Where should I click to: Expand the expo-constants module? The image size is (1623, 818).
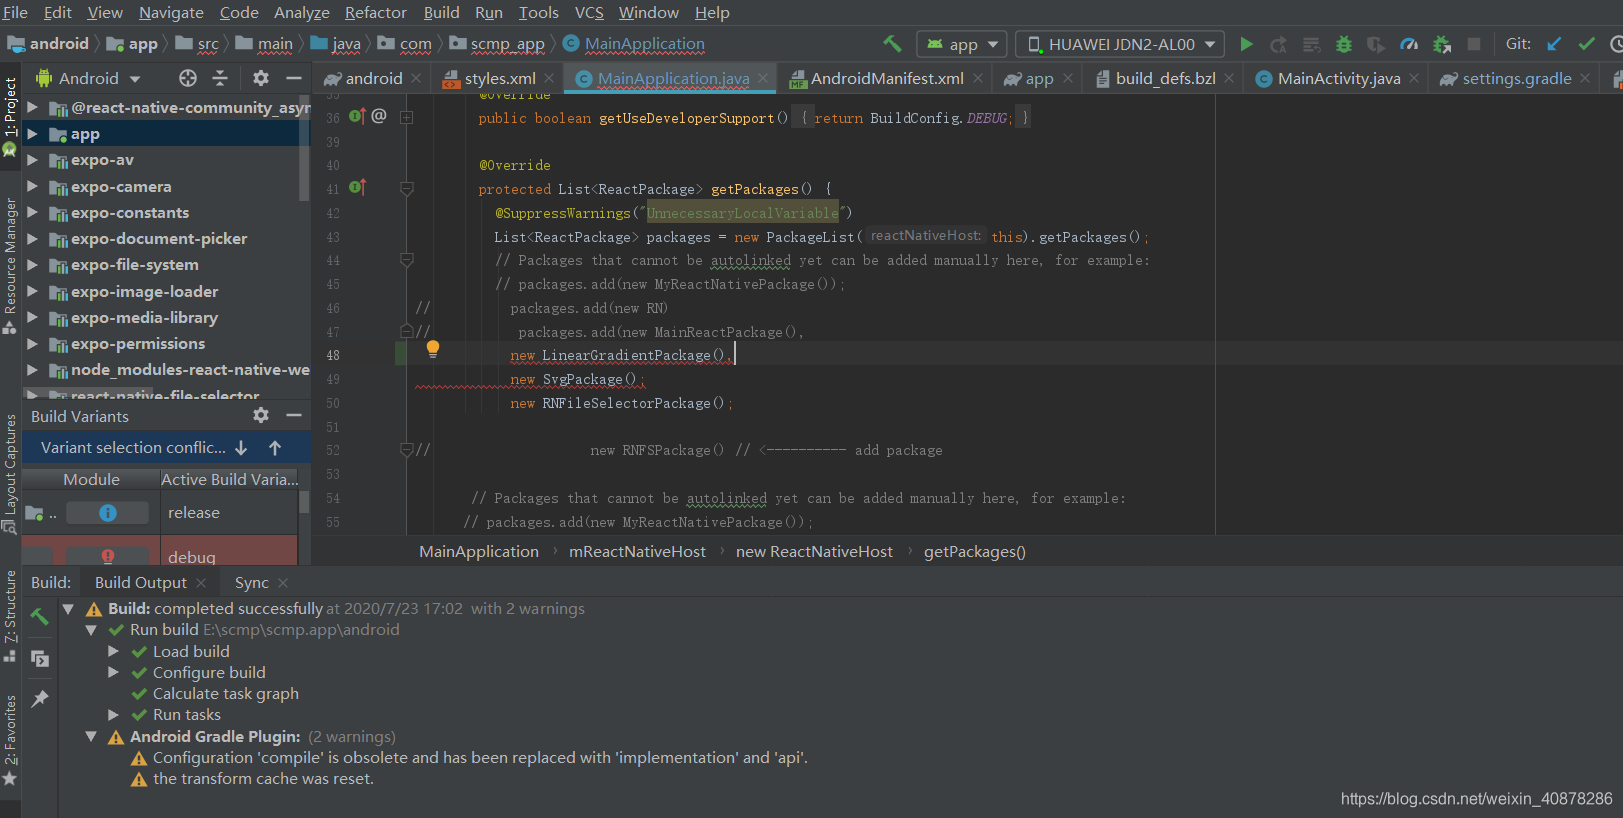tap(32, 212)
